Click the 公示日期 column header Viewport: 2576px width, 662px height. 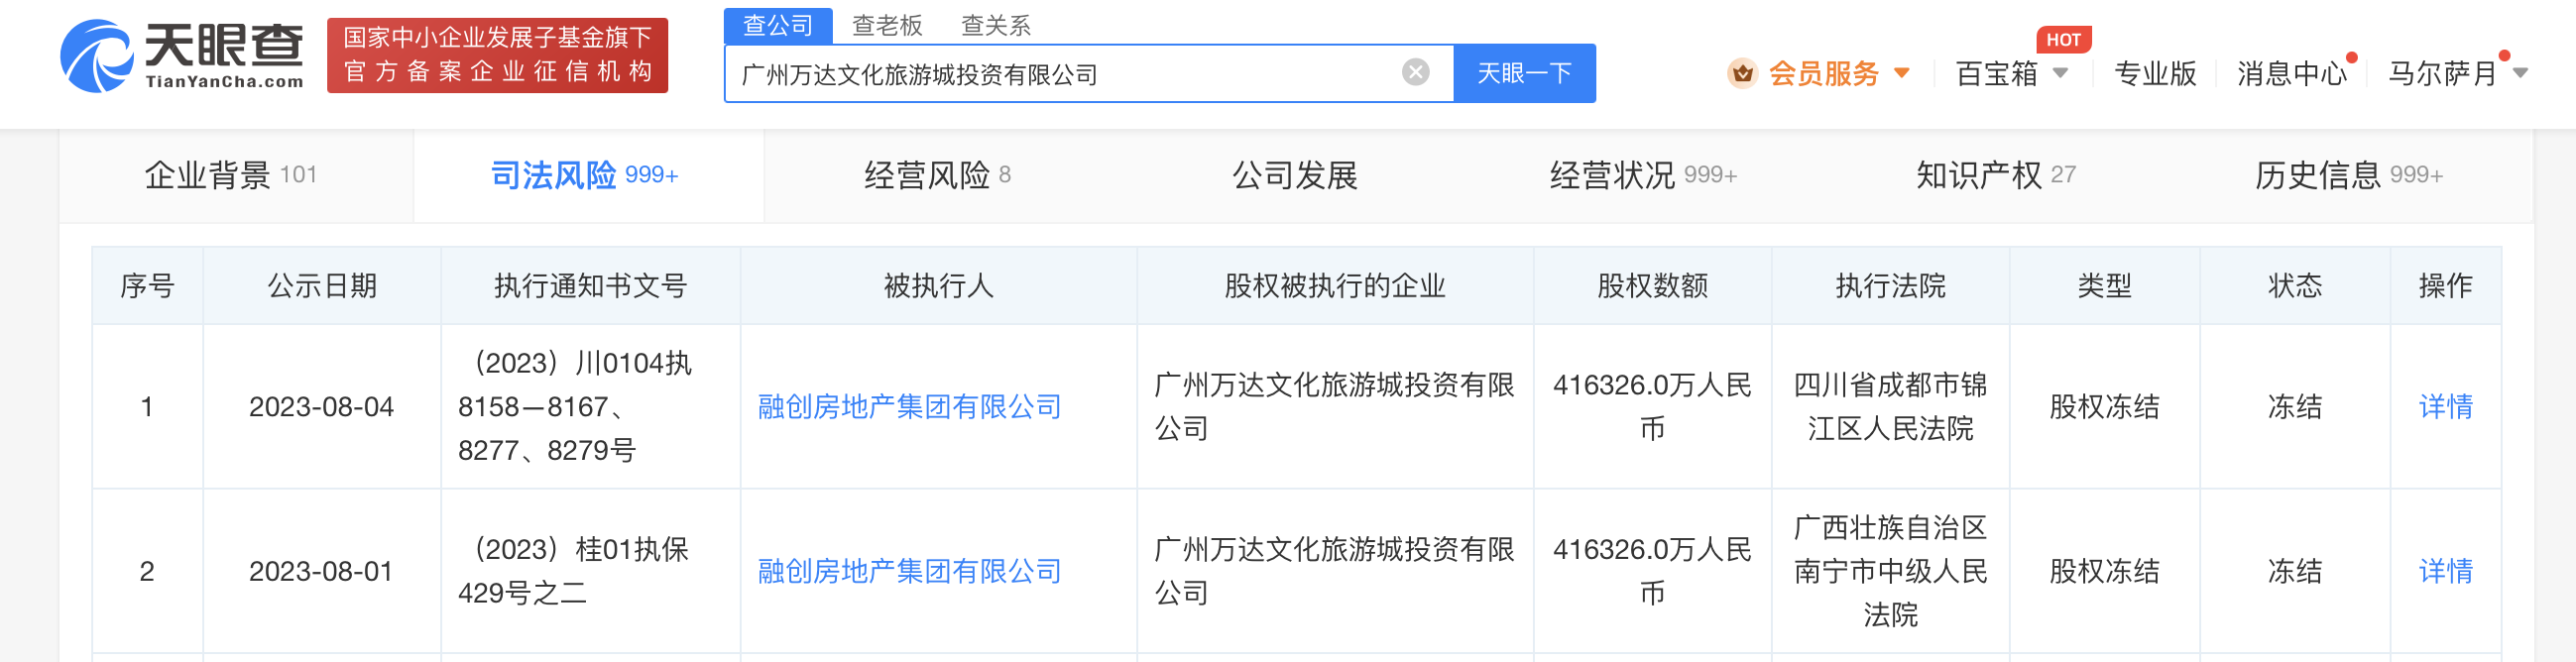tap(322, 286)
